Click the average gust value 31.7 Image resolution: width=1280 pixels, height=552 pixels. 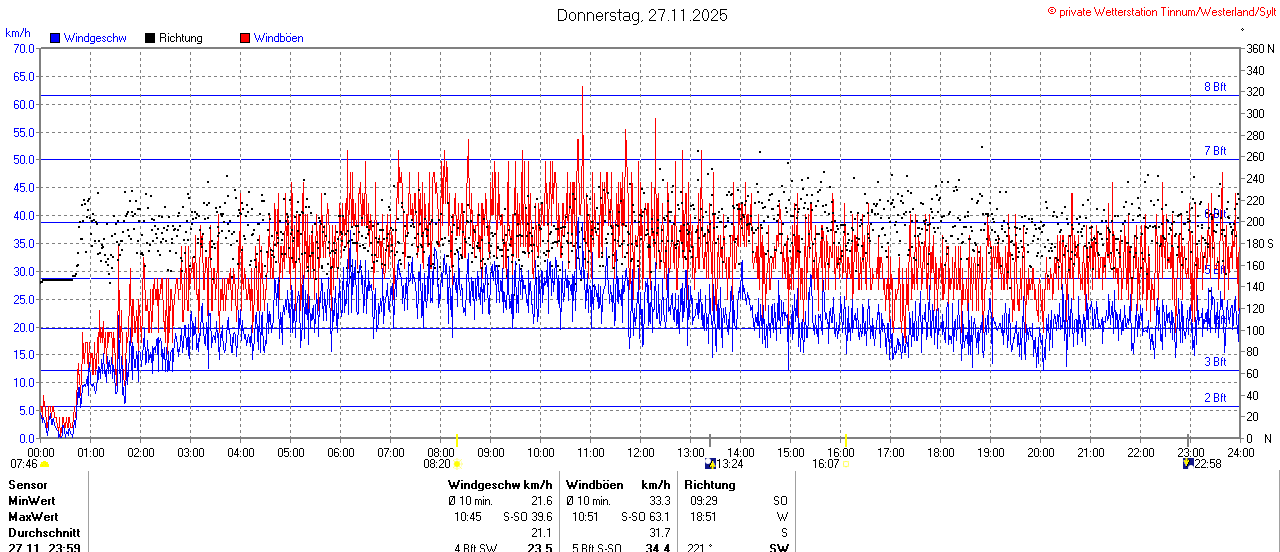pyautogui.click(x=659, y=533)
